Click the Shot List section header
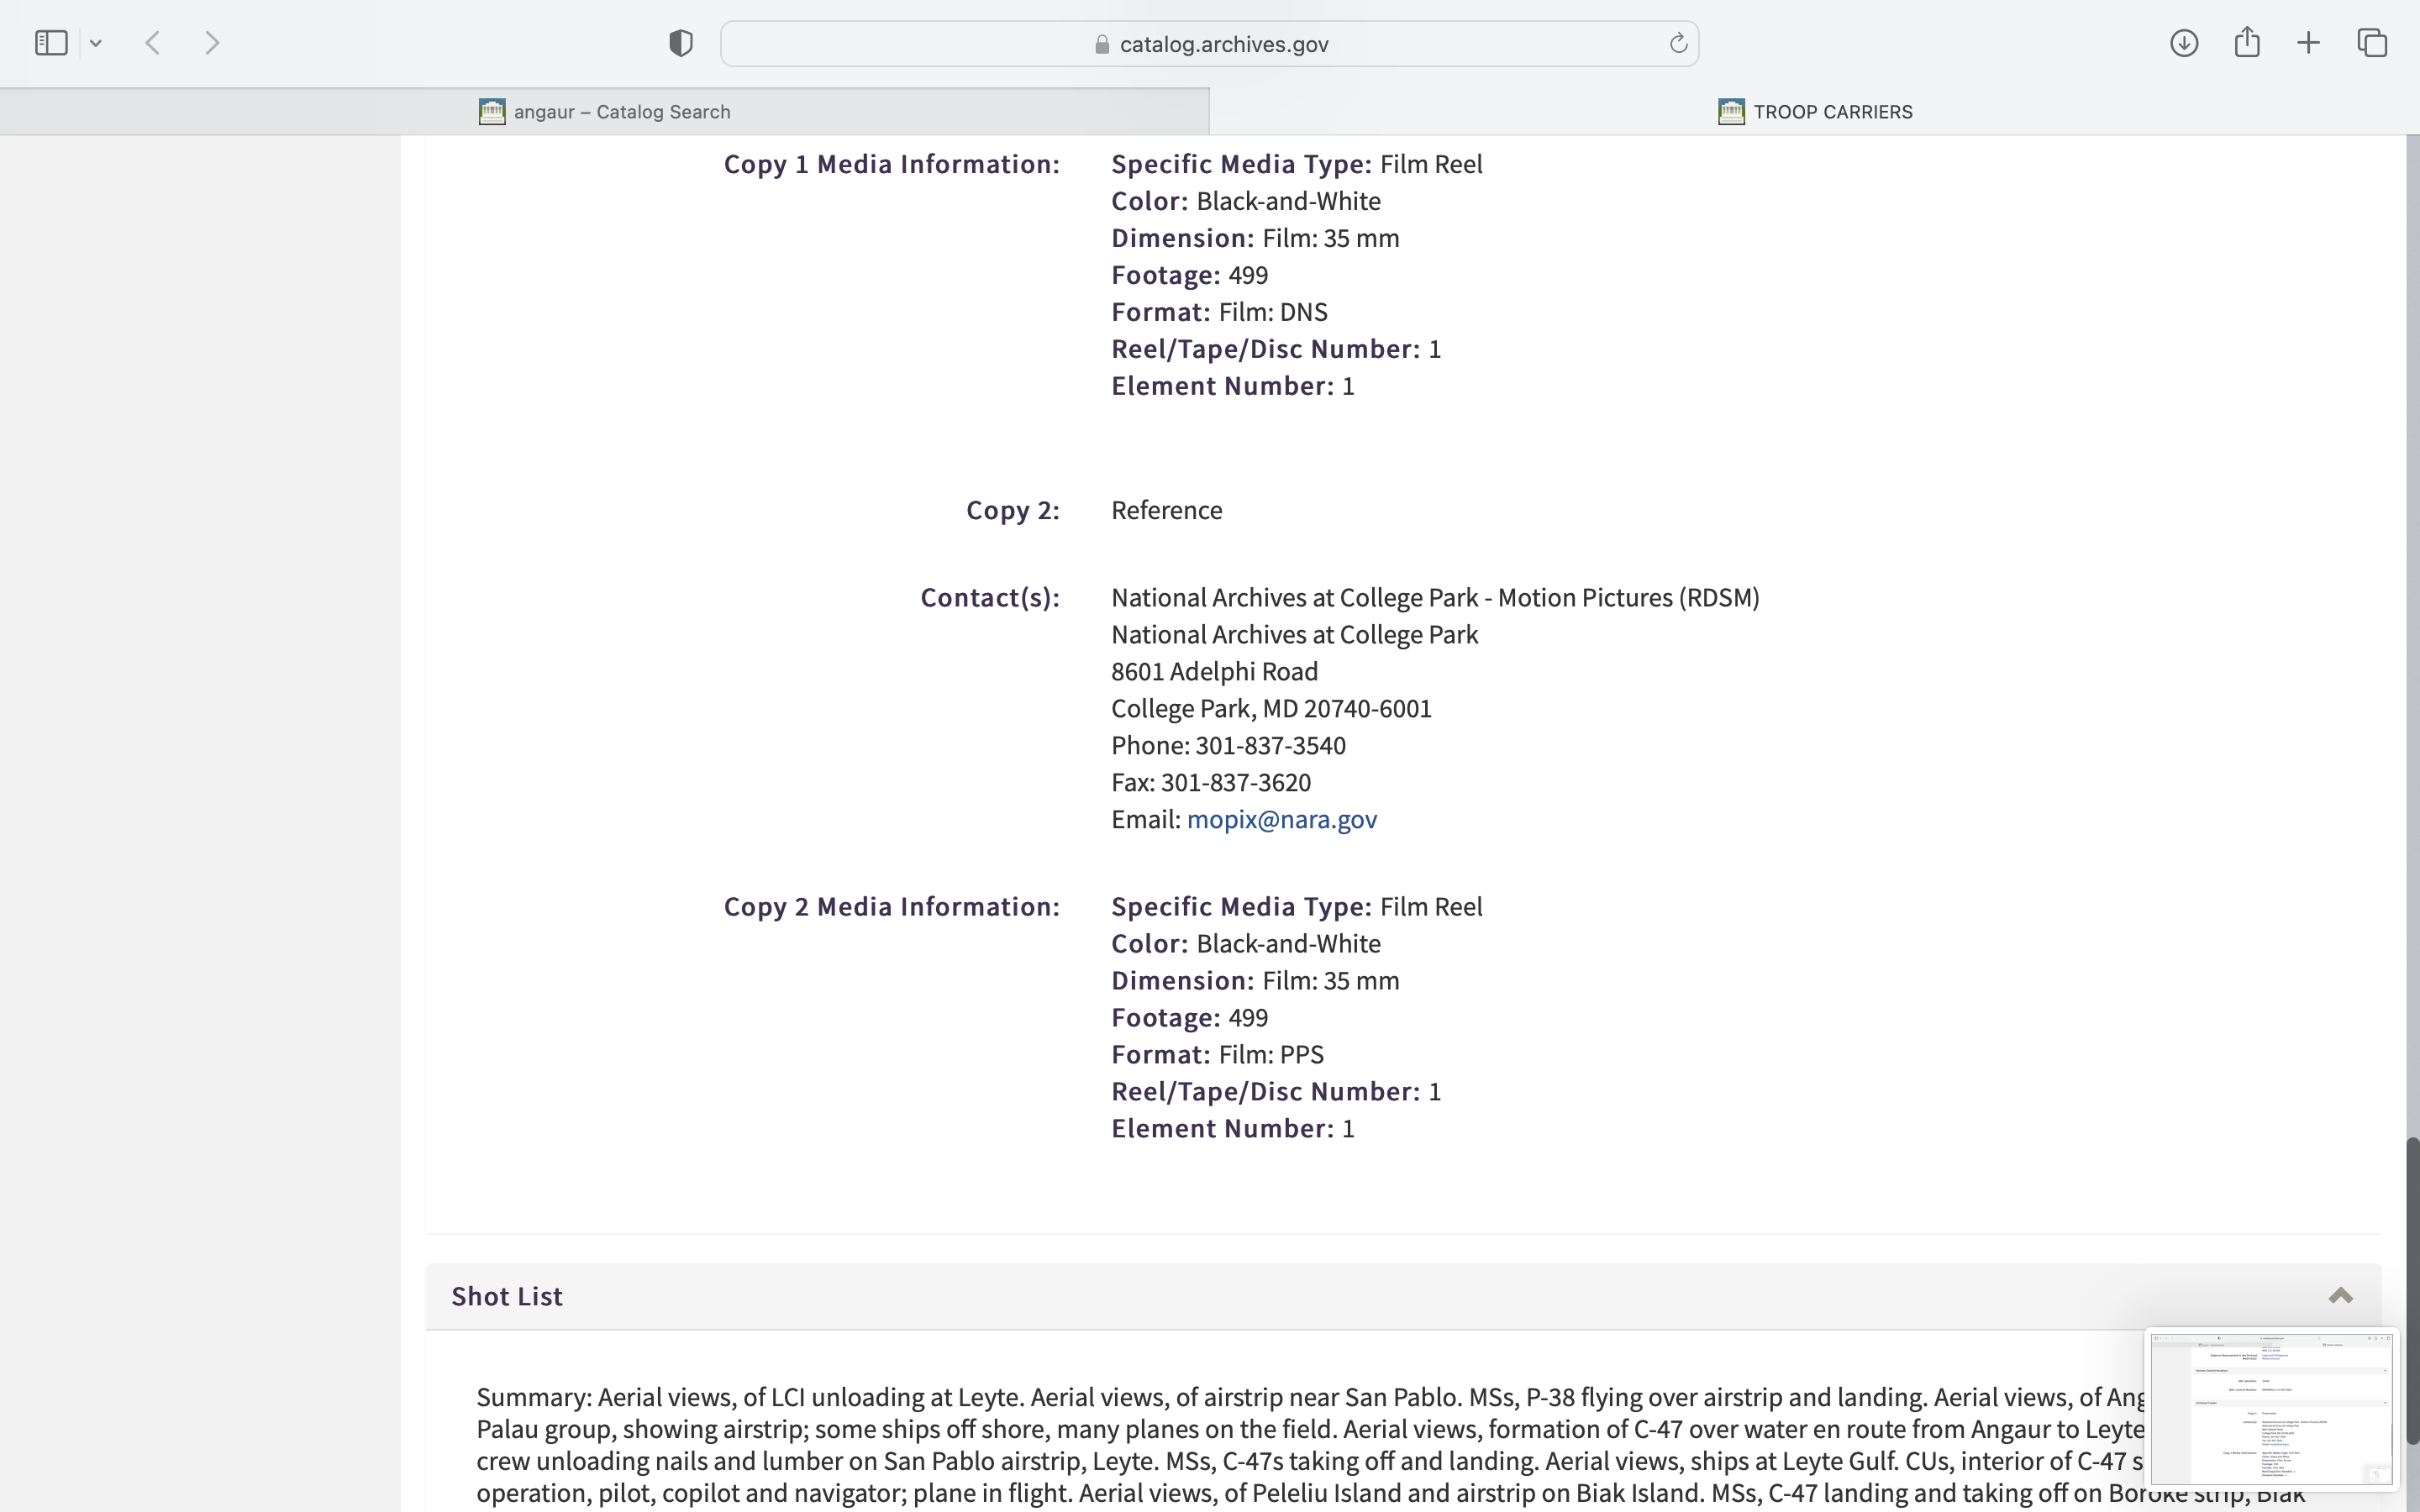2420x1512 pixels. click(x=507, y=1296)
